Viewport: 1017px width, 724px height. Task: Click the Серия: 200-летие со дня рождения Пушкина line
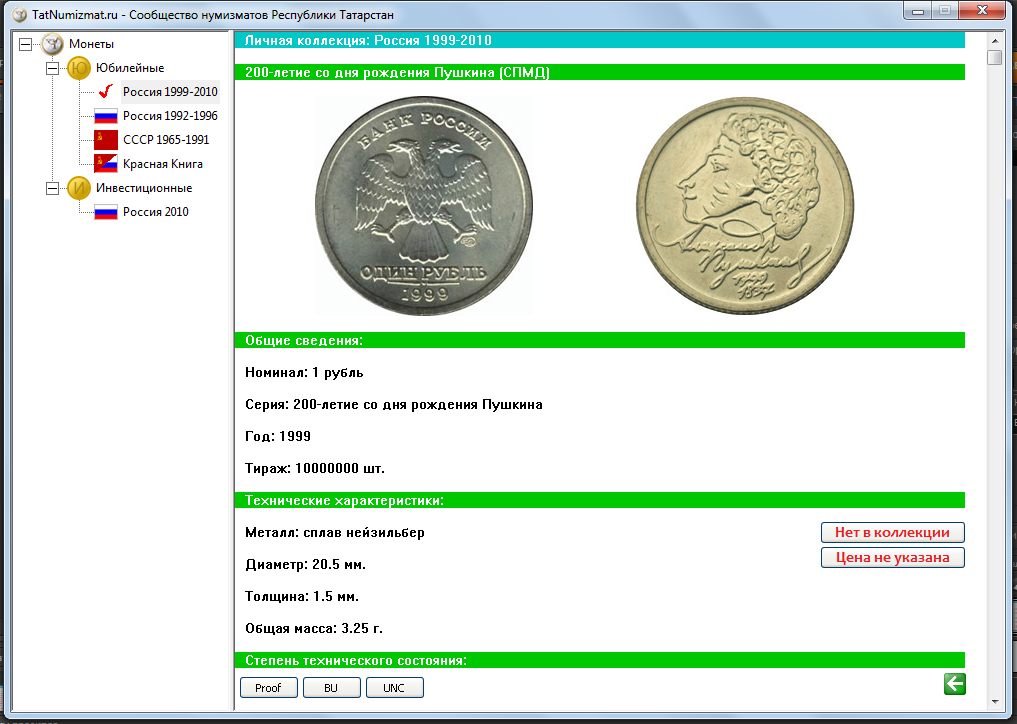pos(394,404)
